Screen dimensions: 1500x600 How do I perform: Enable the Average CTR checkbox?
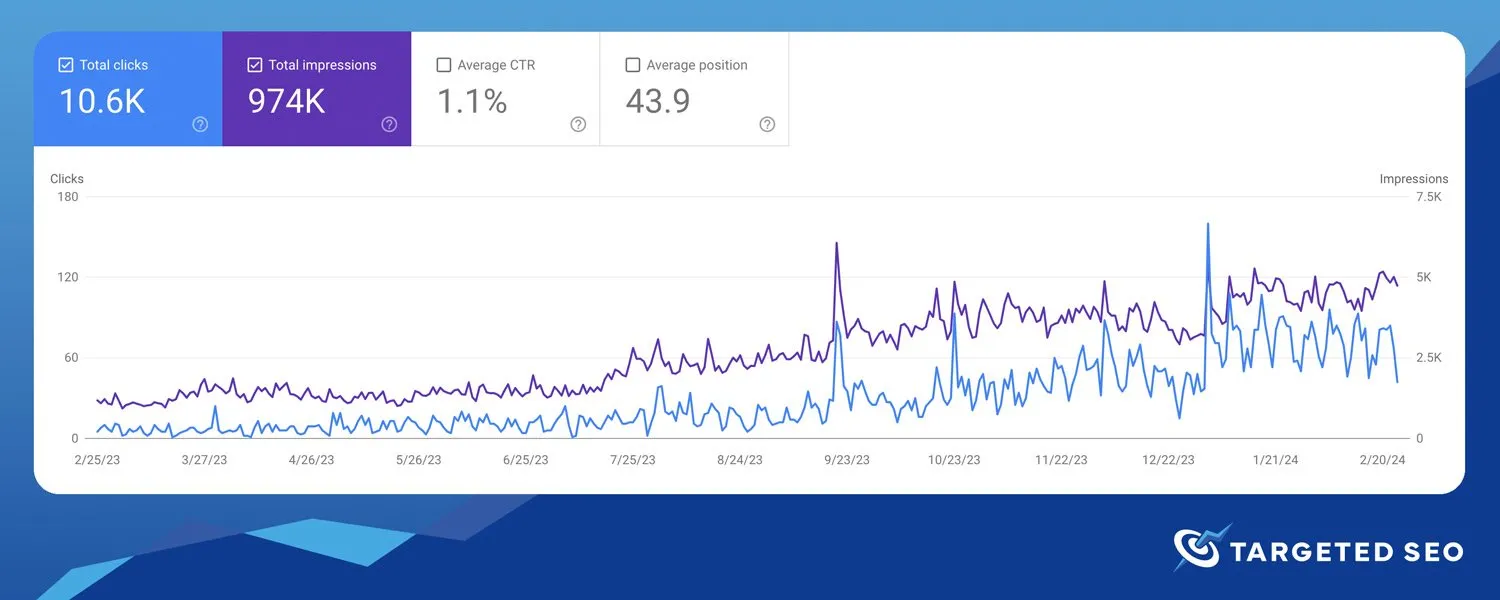point(444,65)
